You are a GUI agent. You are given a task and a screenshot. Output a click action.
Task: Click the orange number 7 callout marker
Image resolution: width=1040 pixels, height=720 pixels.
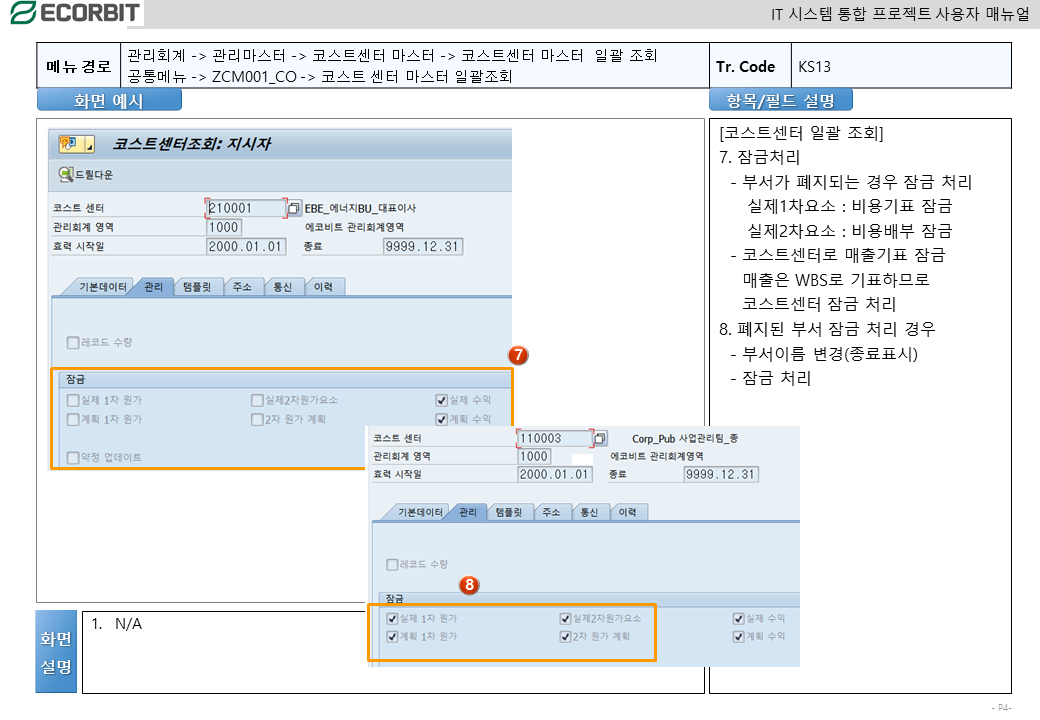[518, 356]
